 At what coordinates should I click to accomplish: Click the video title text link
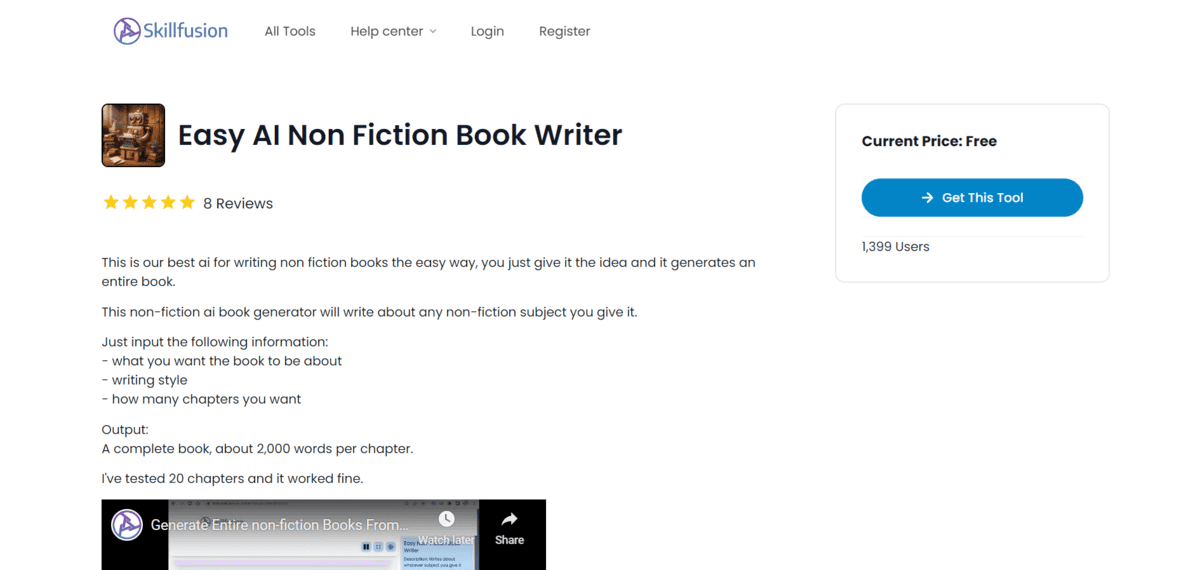tap(279, 525)
